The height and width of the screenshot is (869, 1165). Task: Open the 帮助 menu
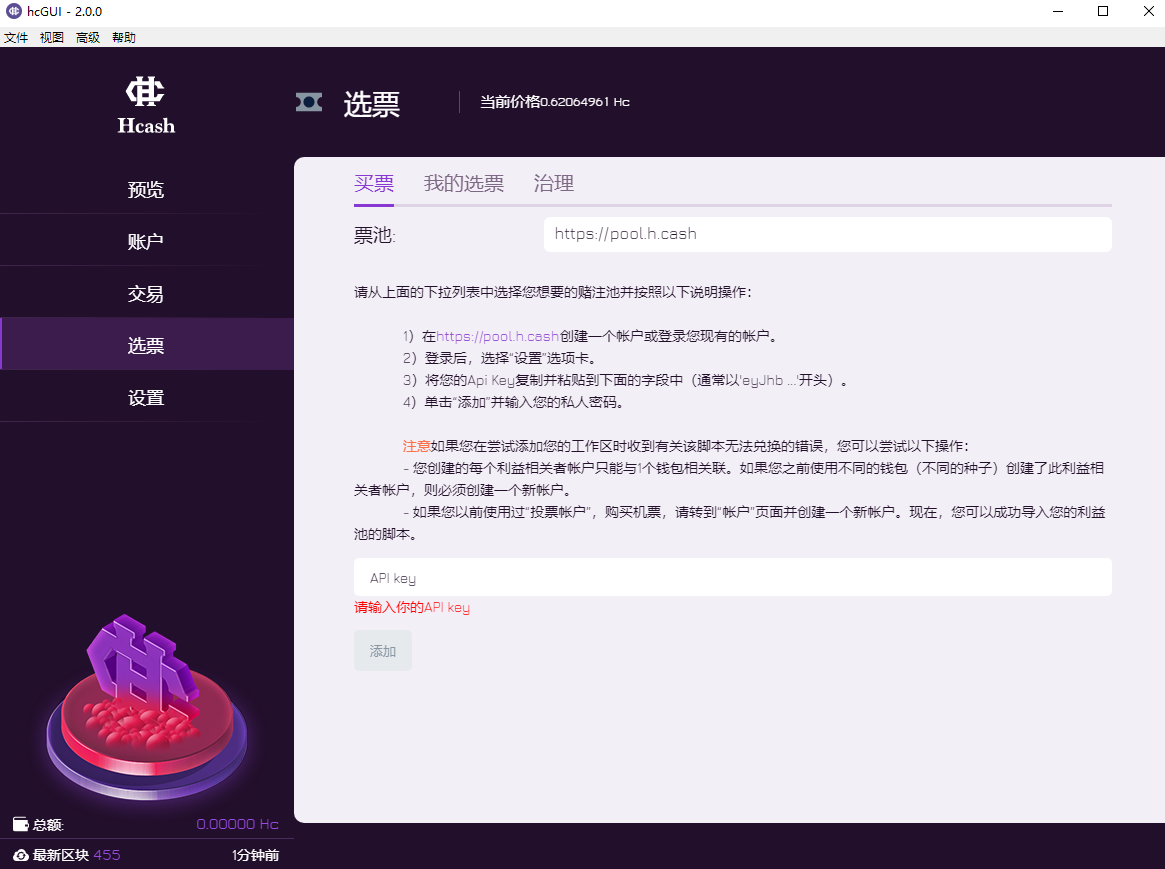(x=124, y=37)
